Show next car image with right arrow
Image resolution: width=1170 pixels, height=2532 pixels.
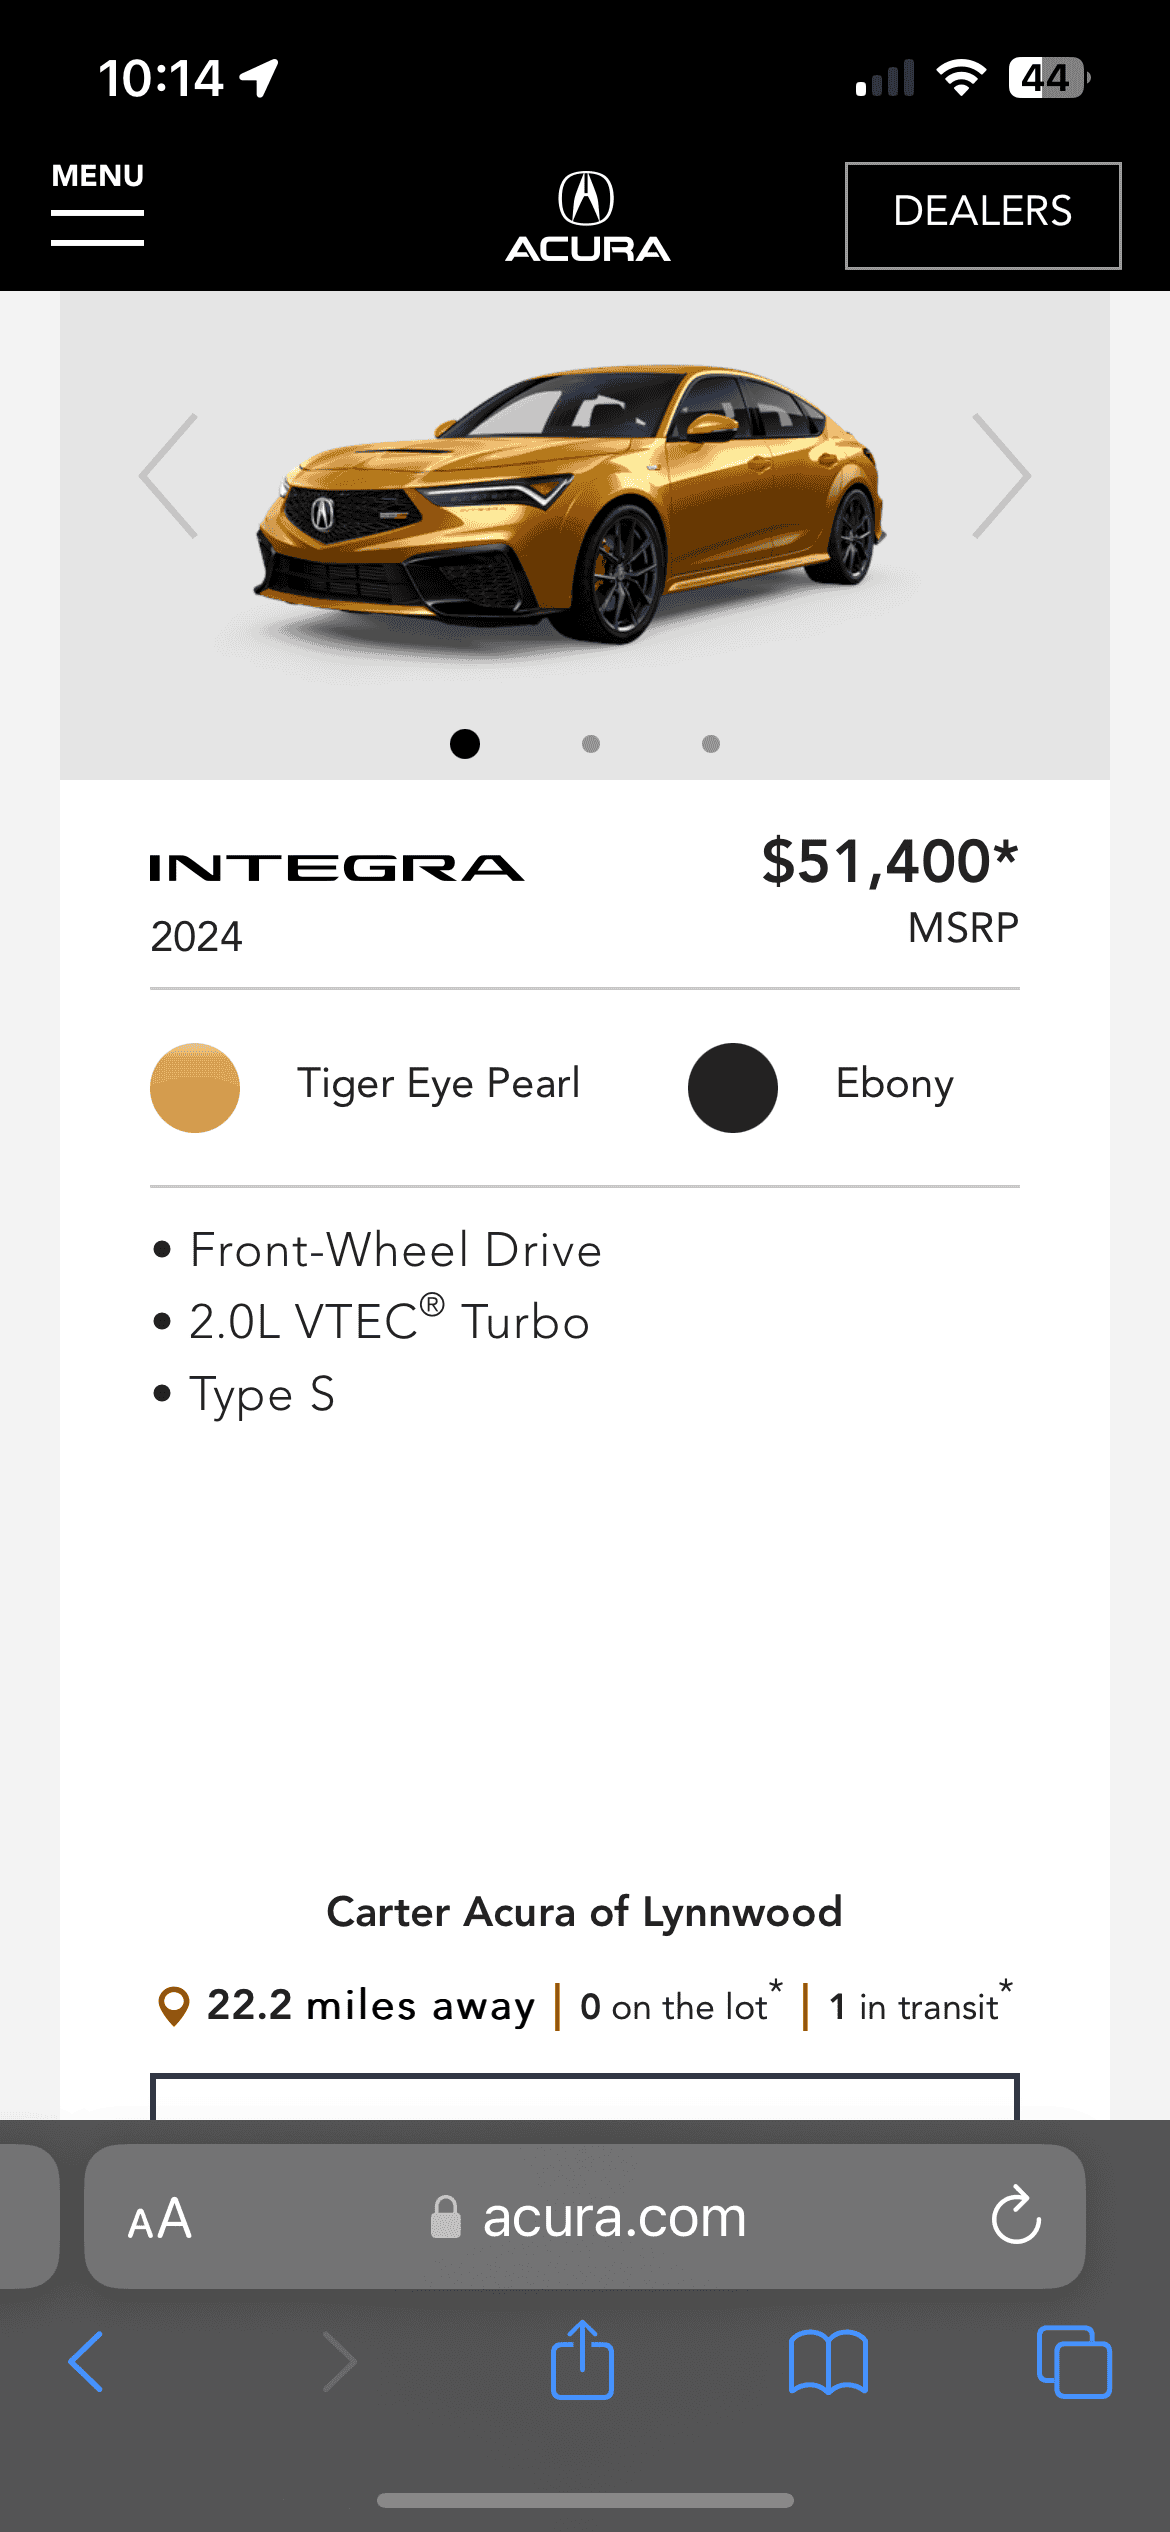pyautogui.click(x=1000, y=476)
